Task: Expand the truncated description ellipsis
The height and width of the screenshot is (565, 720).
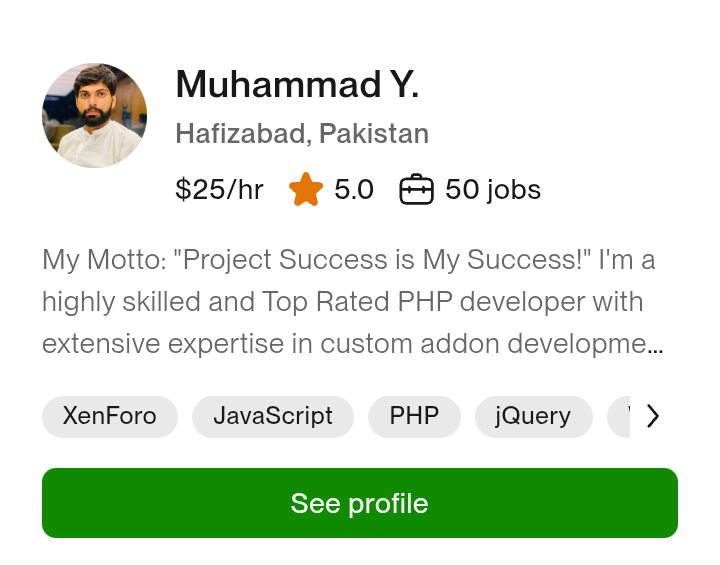Action: click(x=656, y=346)
